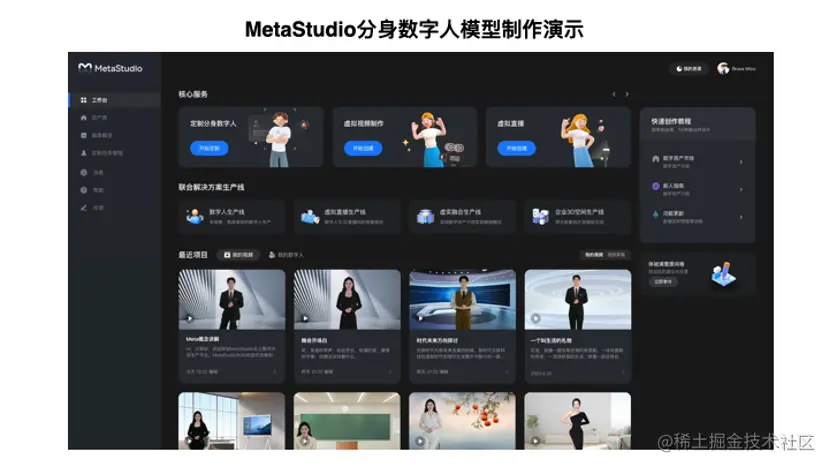Viewport: 830px width, 468px height.
Task: Open the 工作台 workbench sidebar item
Action: click(x=115, y=100)
